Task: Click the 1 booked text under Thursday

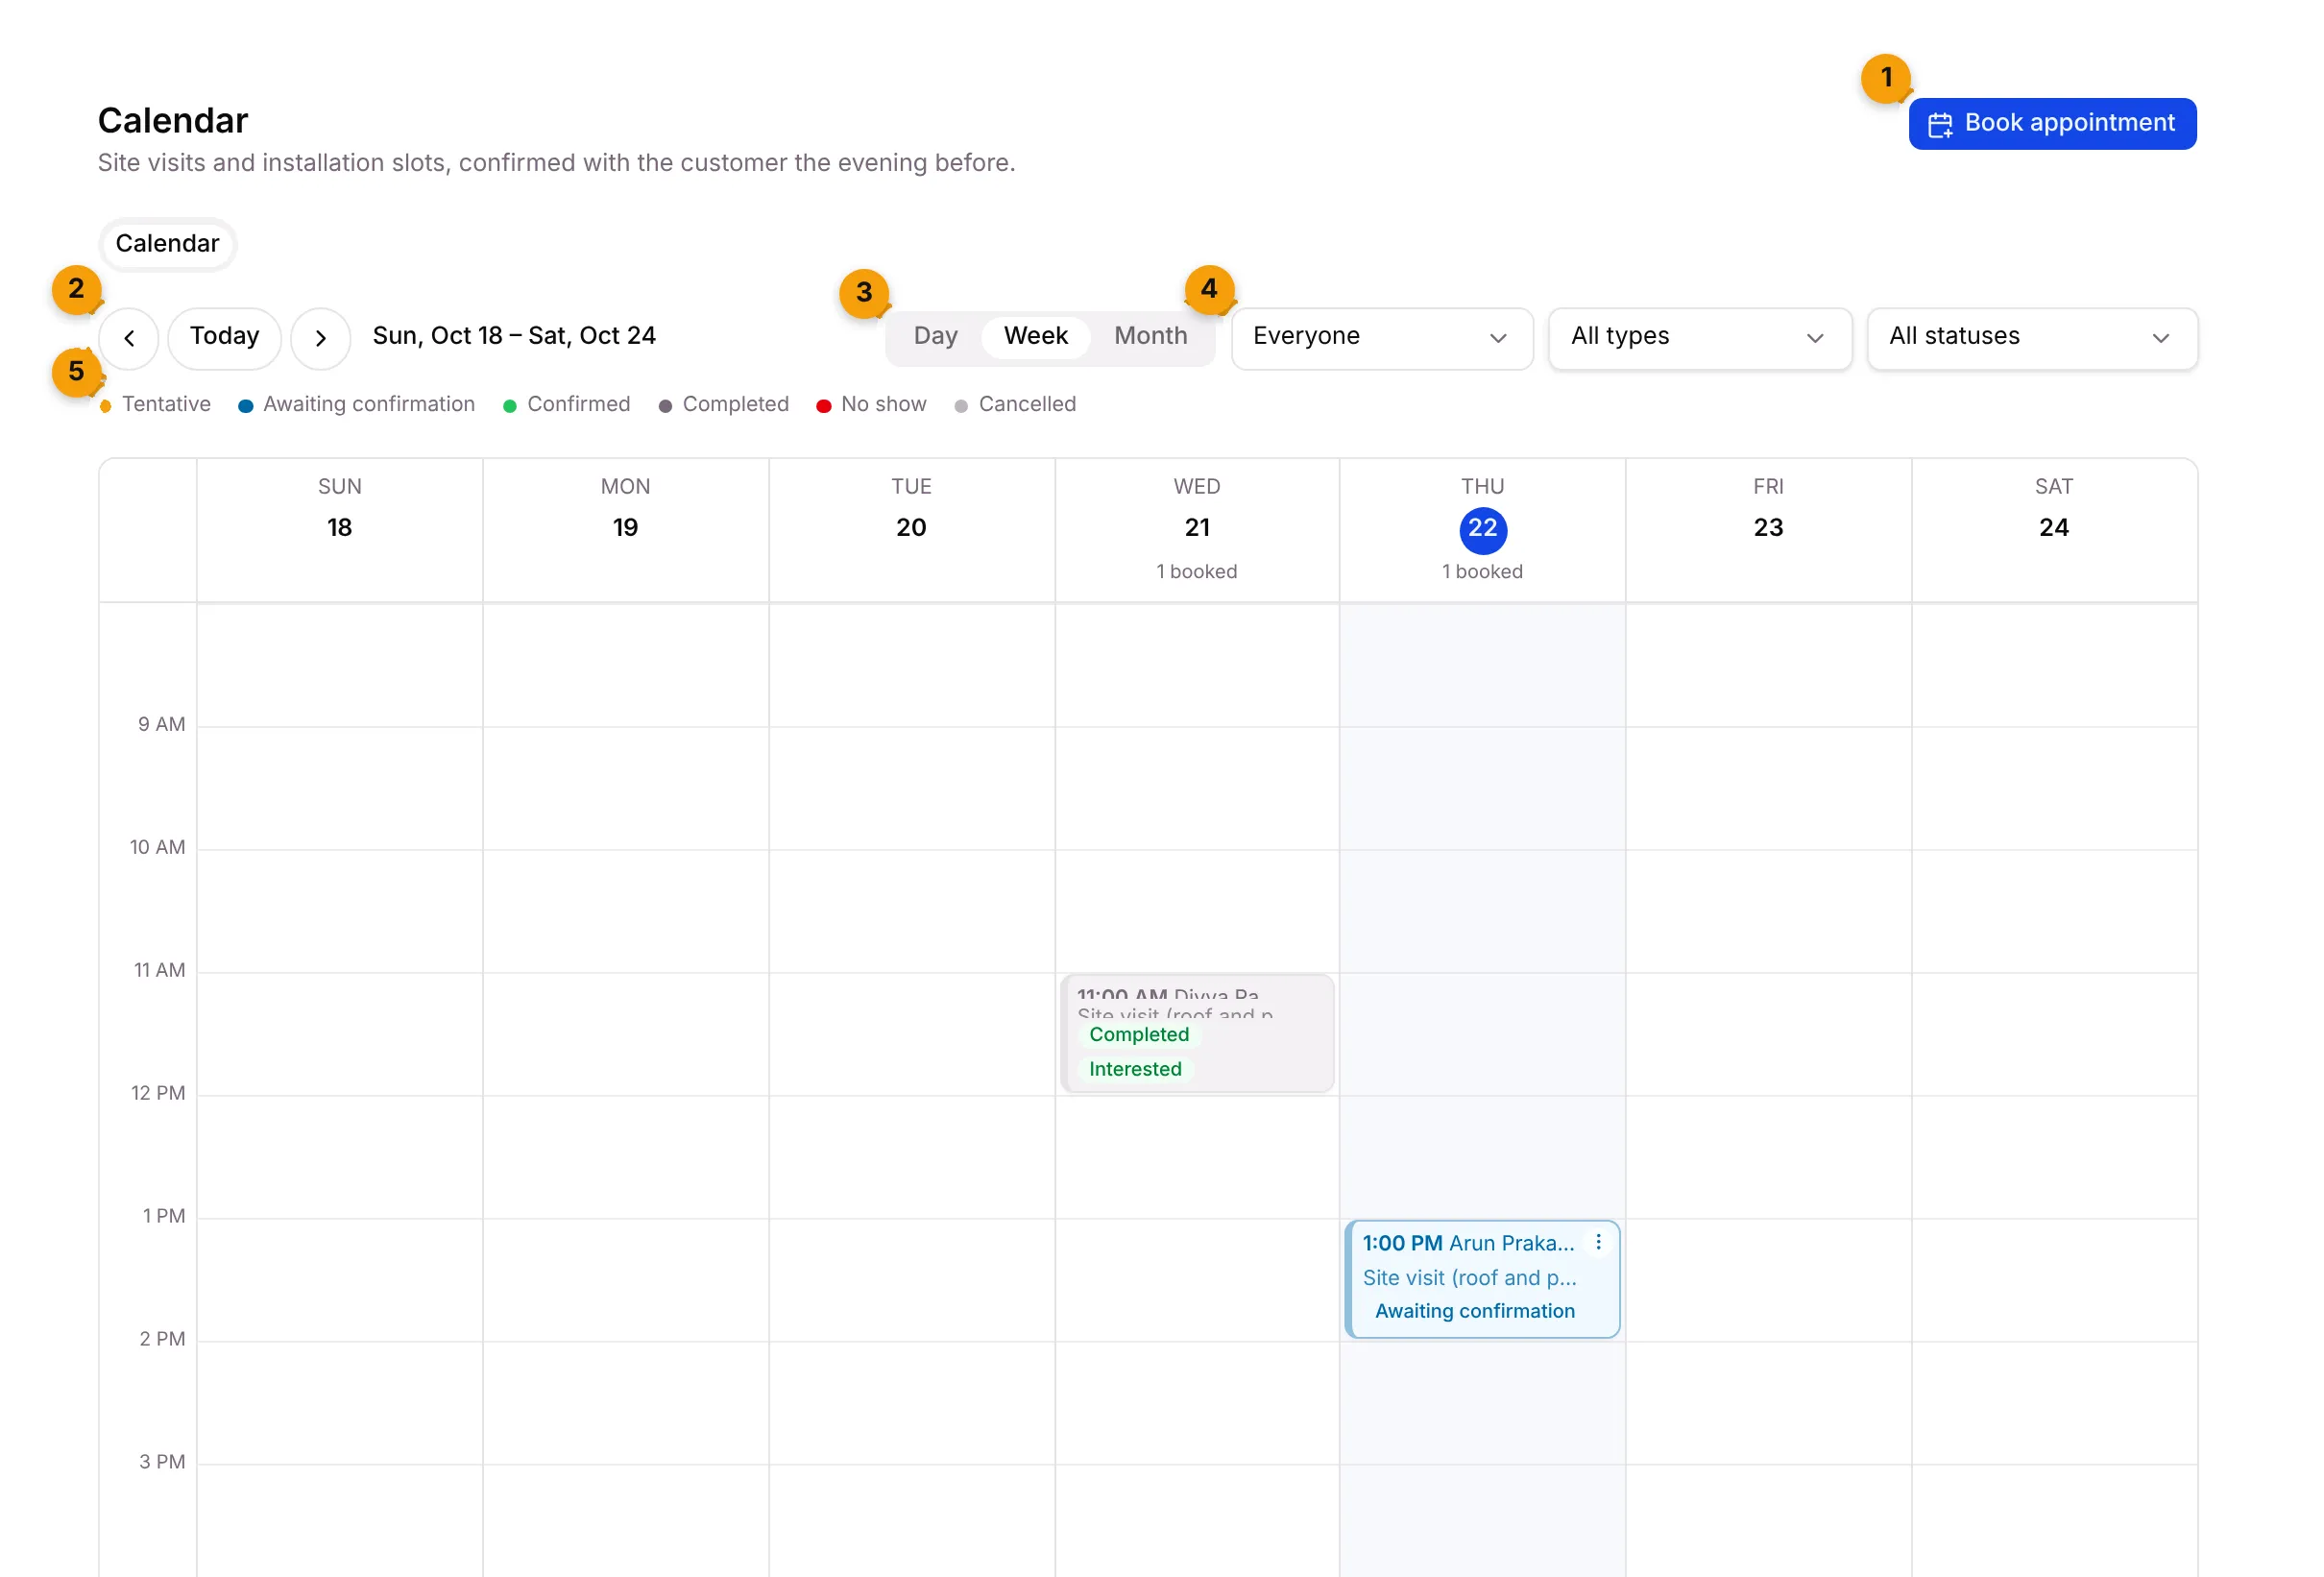Action: click(x=1482, y=572)
